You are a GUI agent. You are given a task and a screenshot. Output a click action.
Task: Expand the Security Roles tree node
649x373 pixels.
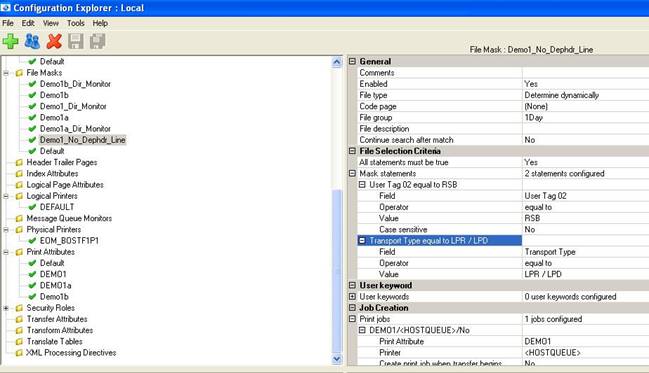[x=6, y=308]
